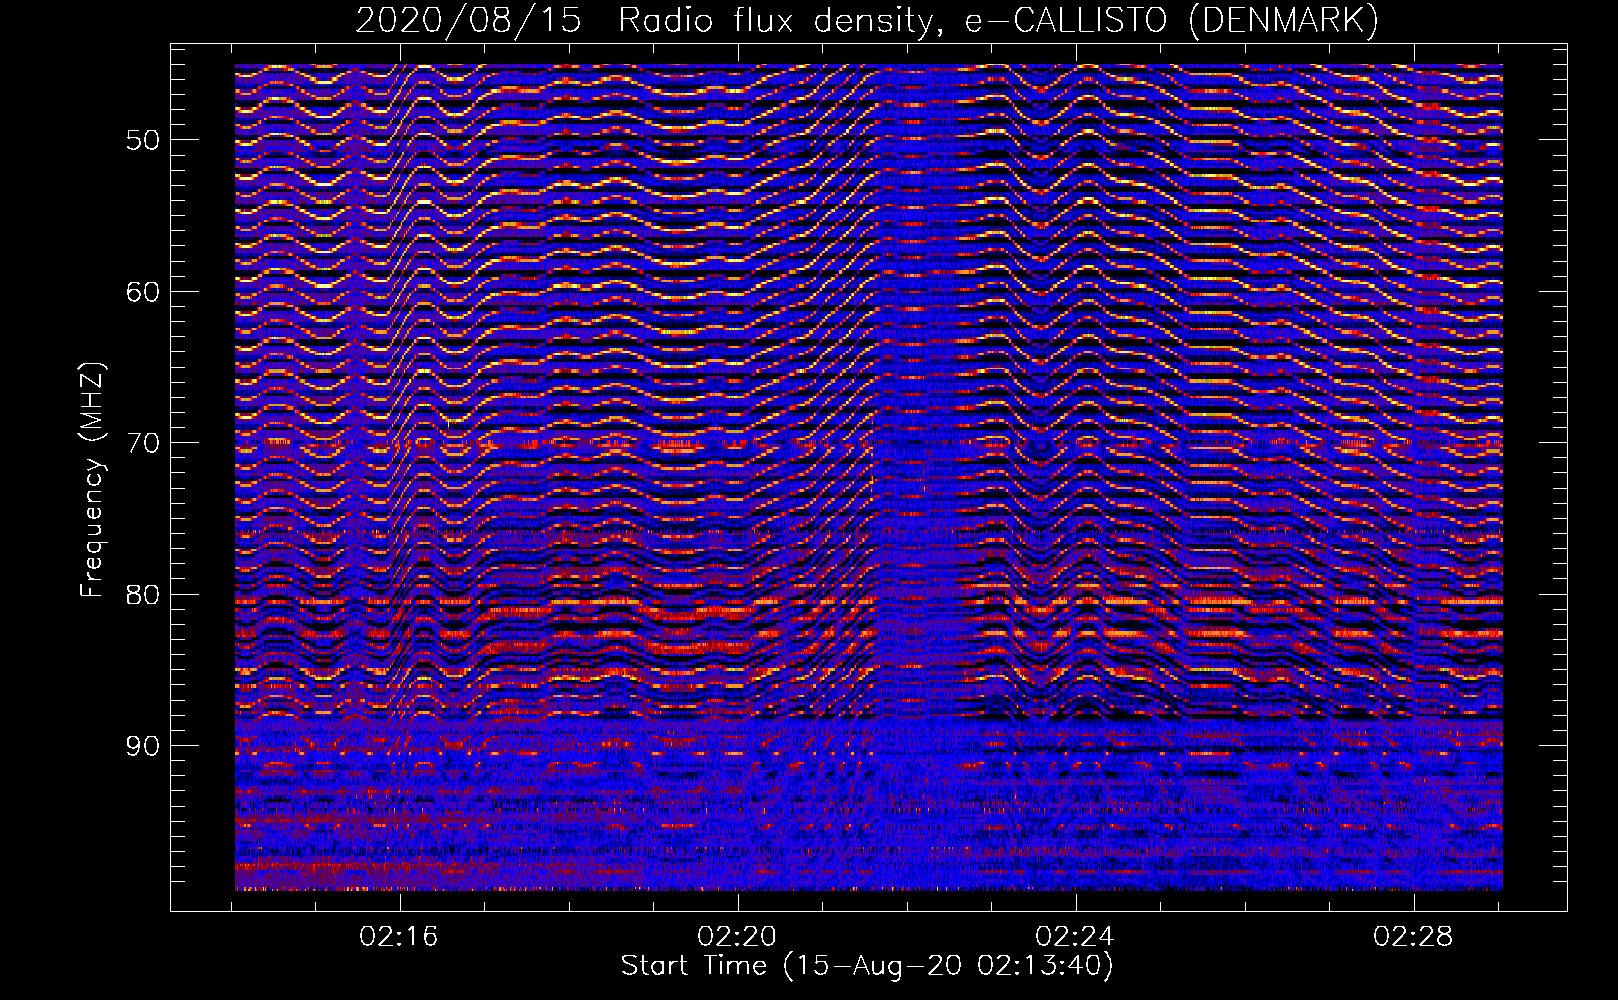The width and height of the screenshot is (1618, 1000).
Task: Select the 50 frequency tick label
Action: 143,139
